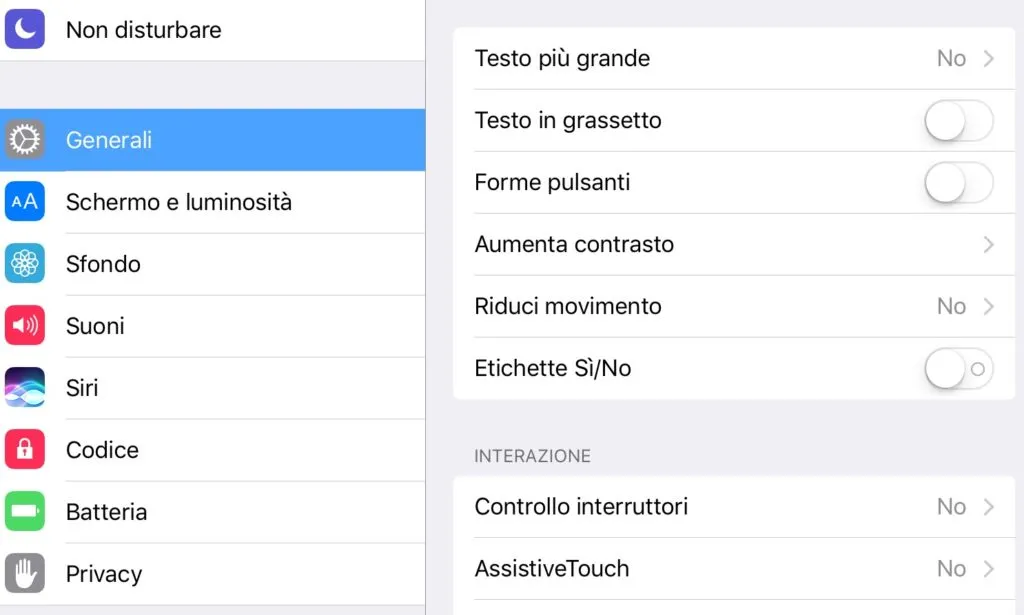Click the Generali gear icon

click(25, 139)
